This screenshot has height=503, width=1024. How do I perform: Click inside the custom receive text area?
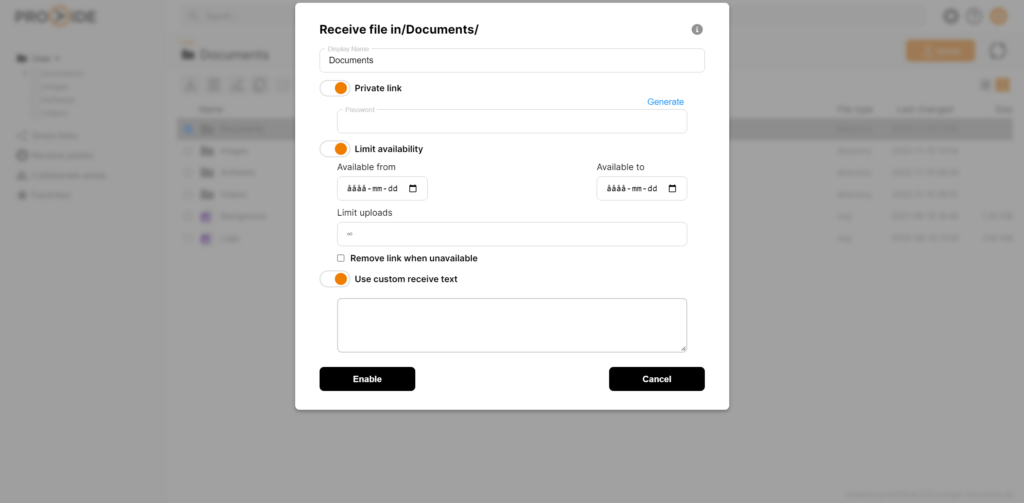[x=512, y=325]
